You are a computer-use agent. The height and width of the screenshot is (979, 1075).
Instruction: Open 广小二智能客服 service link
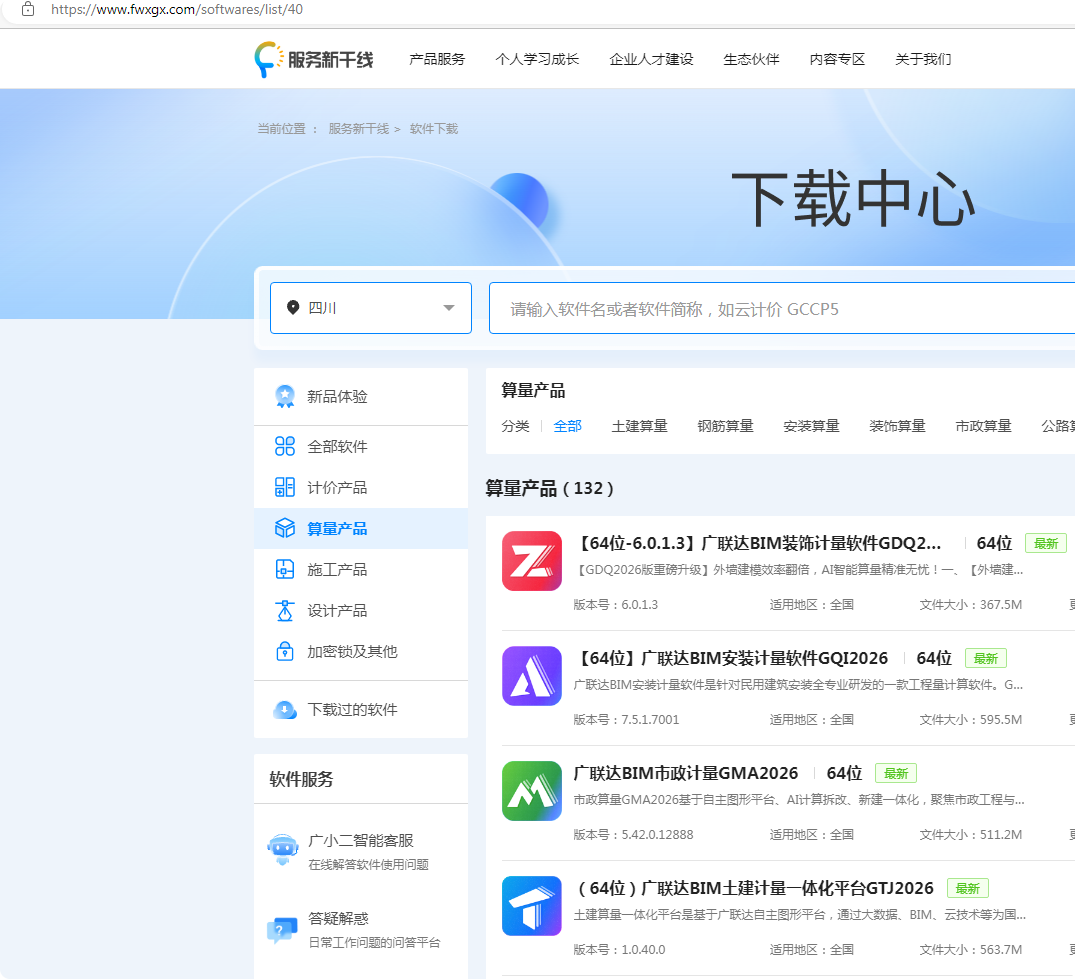click(x=361, y=841)
